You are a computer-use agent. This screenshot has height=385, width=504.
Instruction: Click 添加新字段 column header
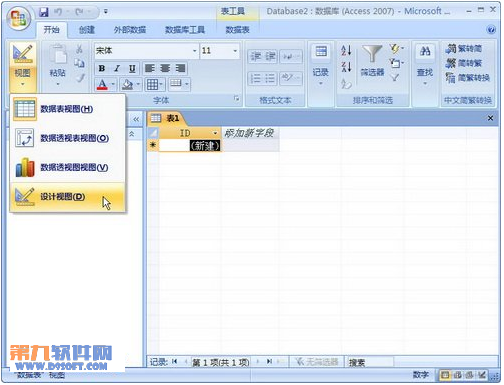(x=250, y=133)
